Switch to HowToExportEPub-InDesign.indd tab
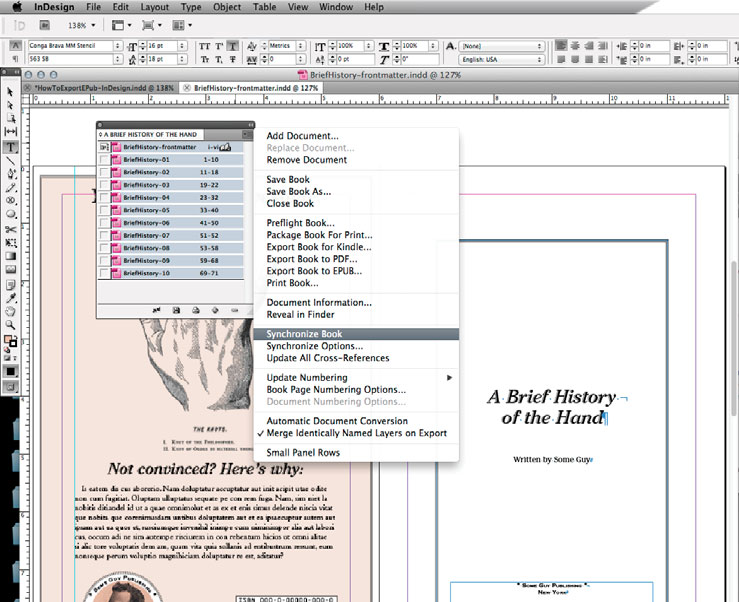Viewport: 739px width, 602px height. click(103, 88)
